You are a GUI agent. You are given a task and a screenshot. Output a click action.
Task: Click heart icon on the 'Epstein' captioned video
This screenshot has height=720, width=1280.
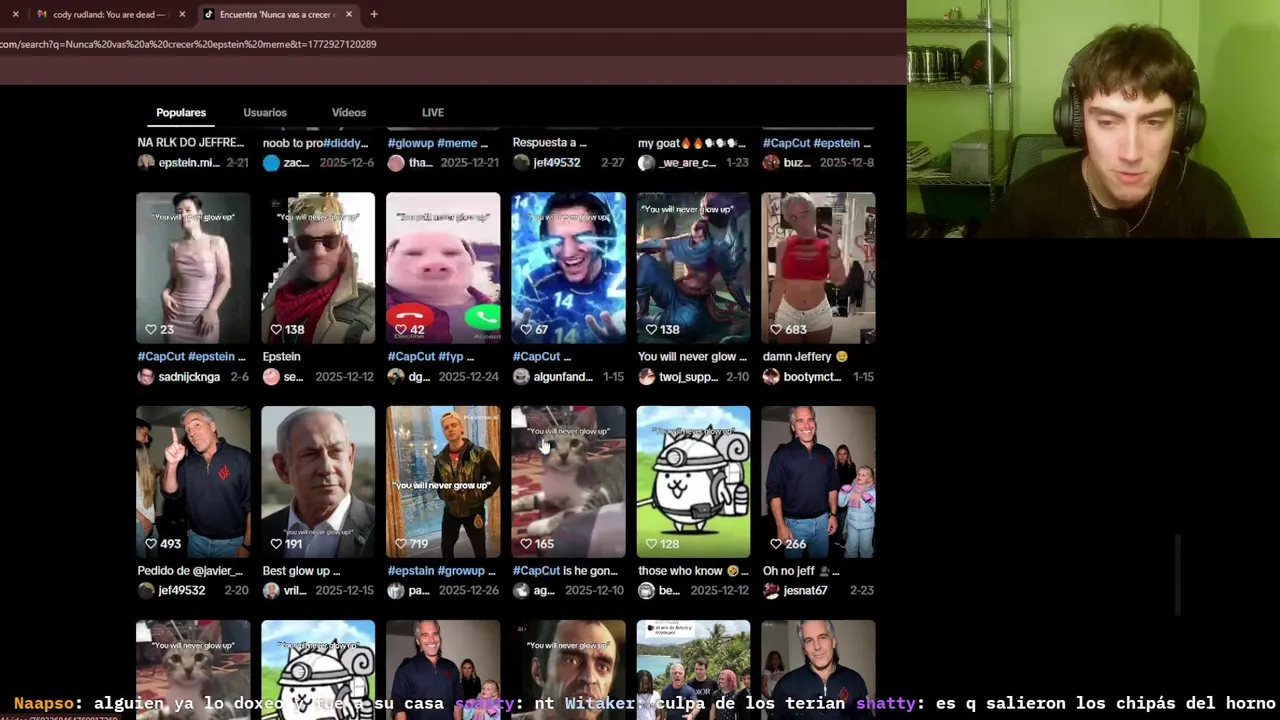pyautogui.click(x=276, y=329)
